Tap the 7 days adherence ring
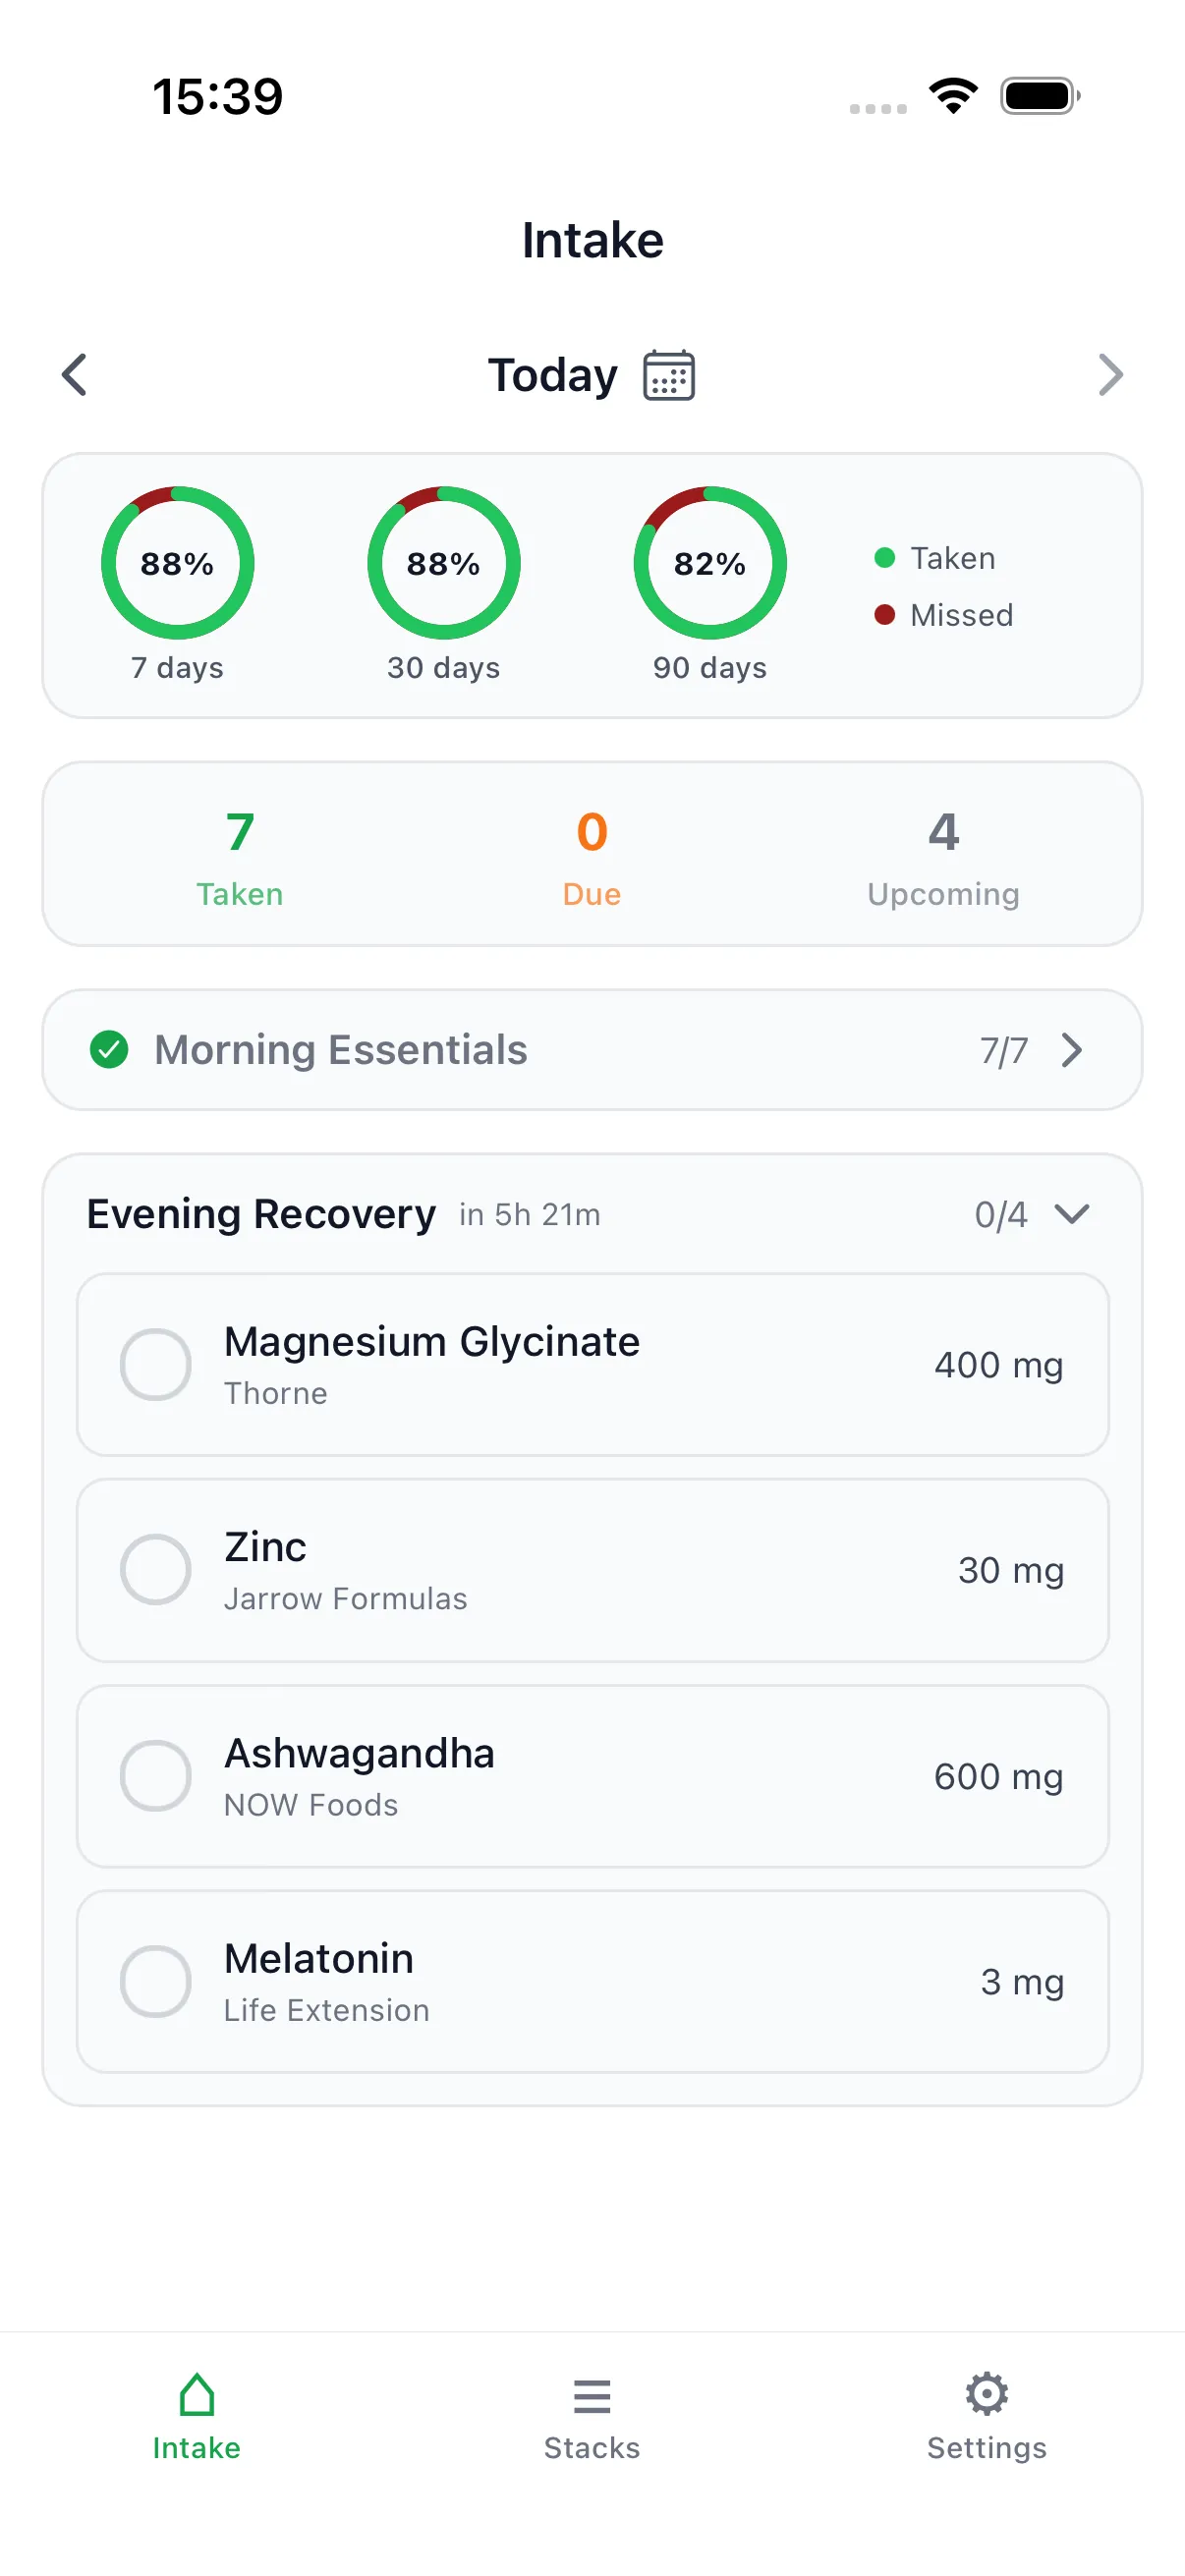 178,563
